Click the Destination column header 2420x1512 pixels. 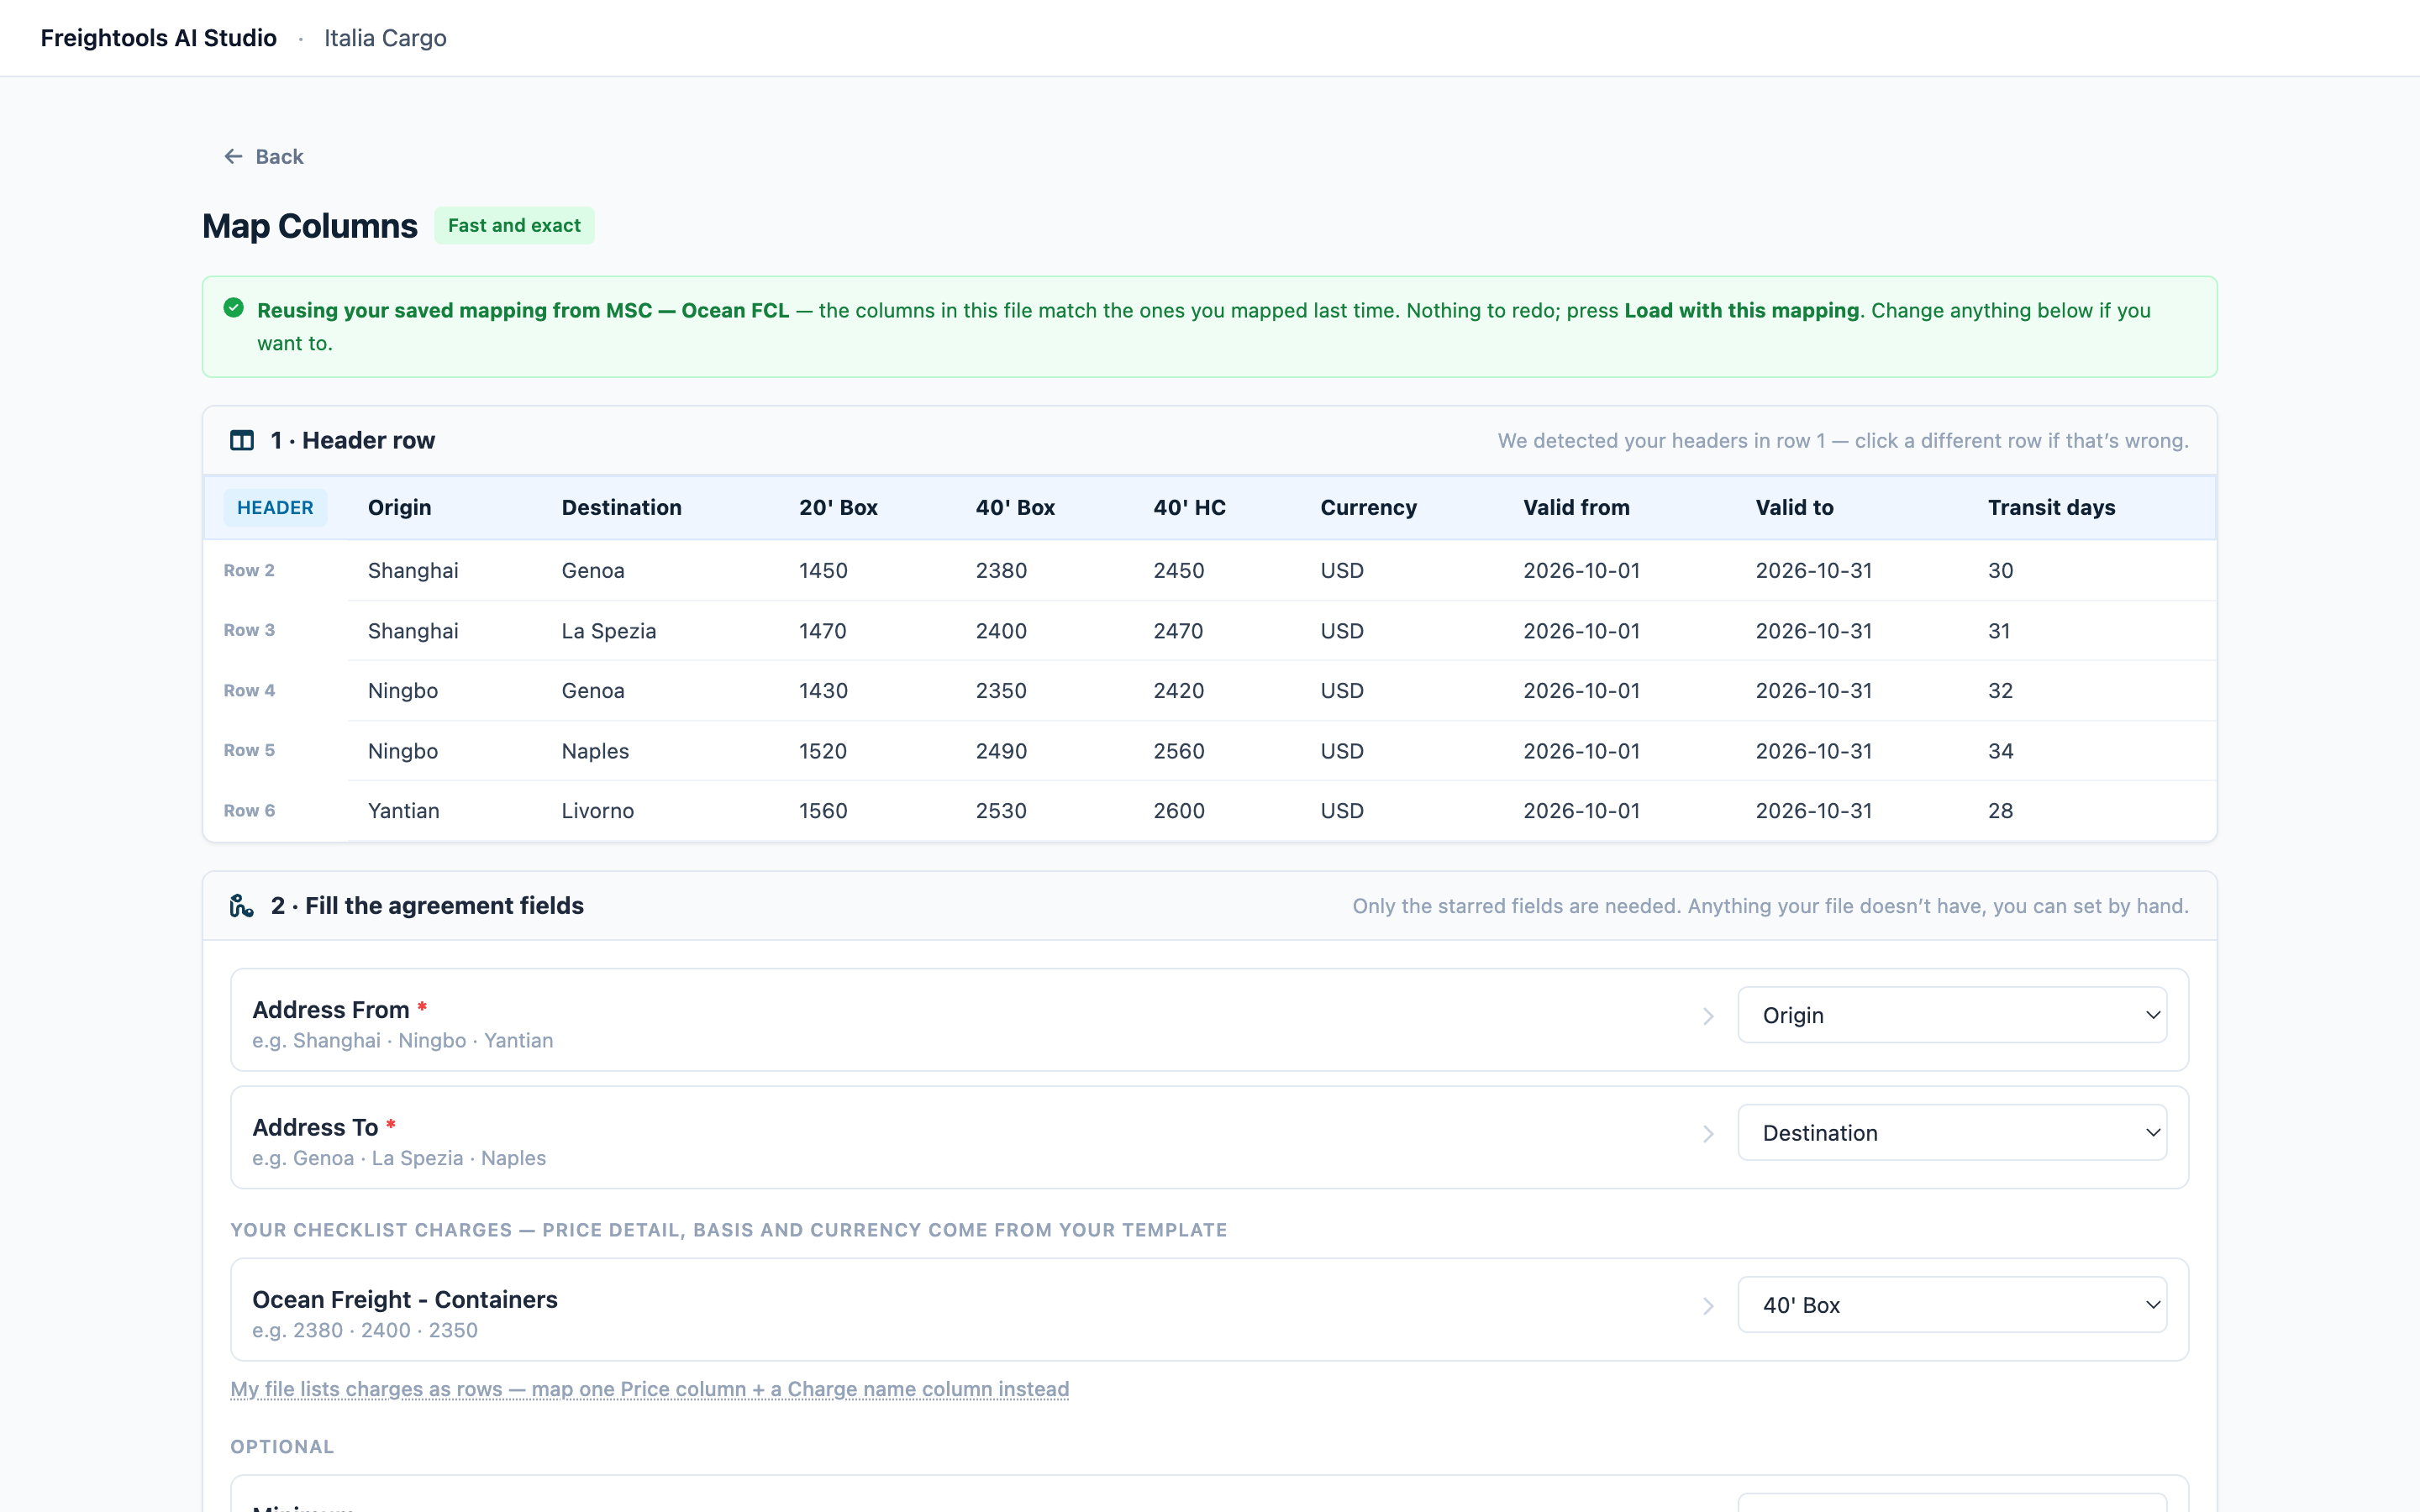(x=622, y=508)
